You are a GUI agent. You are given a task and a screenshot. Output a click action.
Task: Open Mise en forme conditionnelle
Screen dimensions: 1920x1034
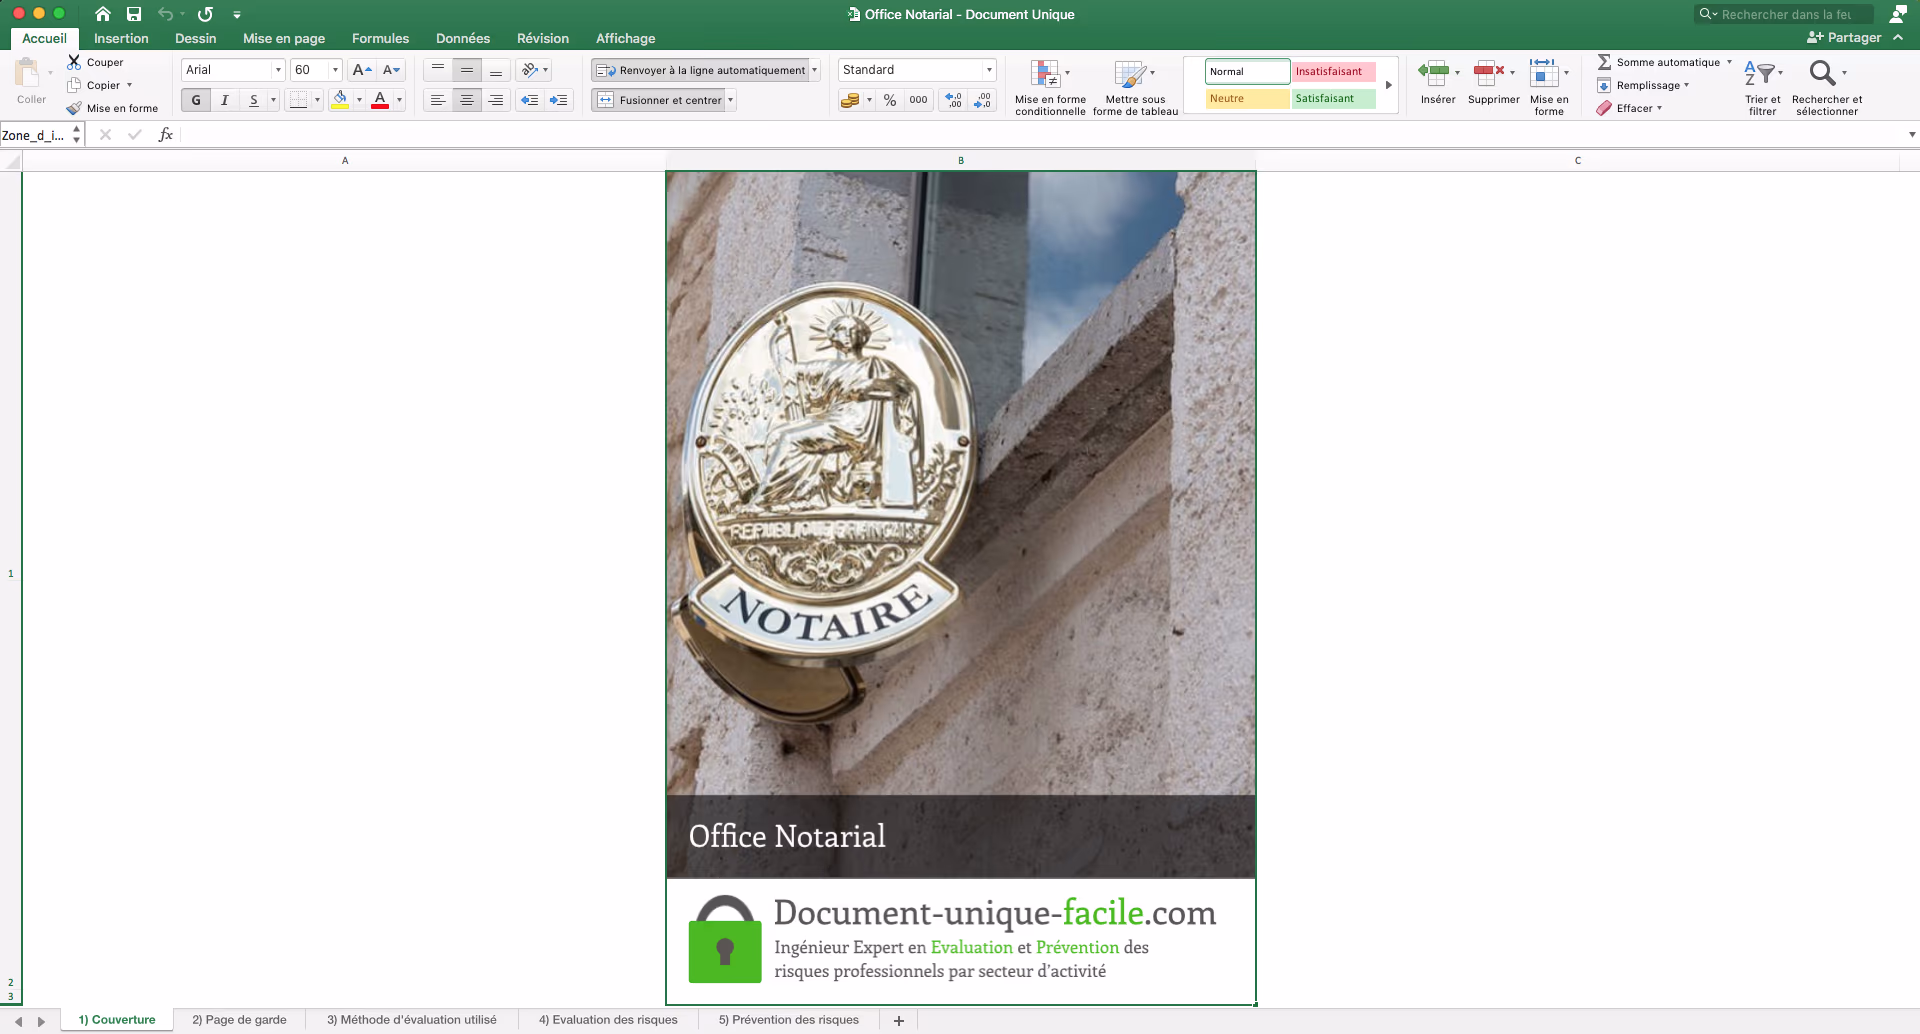click(x=1050, y=86)
